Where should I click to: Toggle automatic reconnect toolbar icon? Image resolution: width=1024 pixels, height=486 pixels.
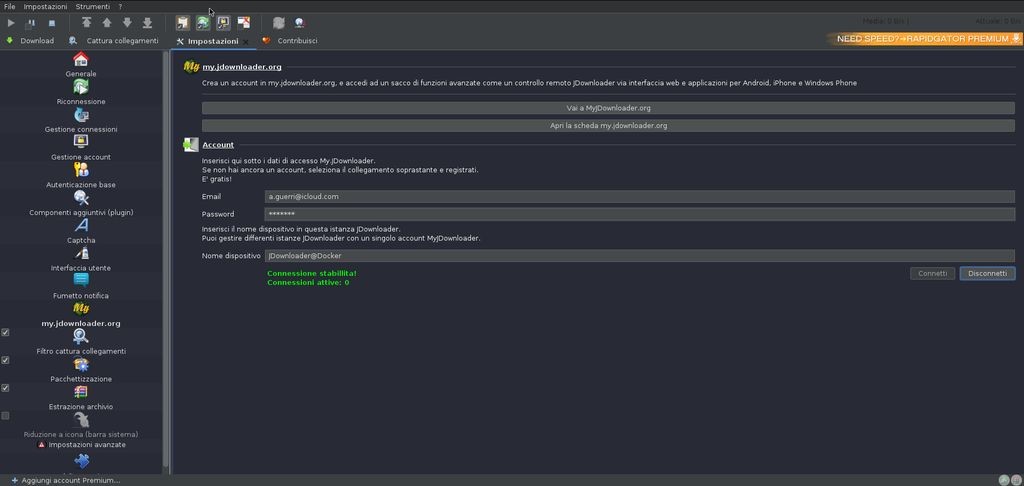pyautogui.click(x=203, y=23)
